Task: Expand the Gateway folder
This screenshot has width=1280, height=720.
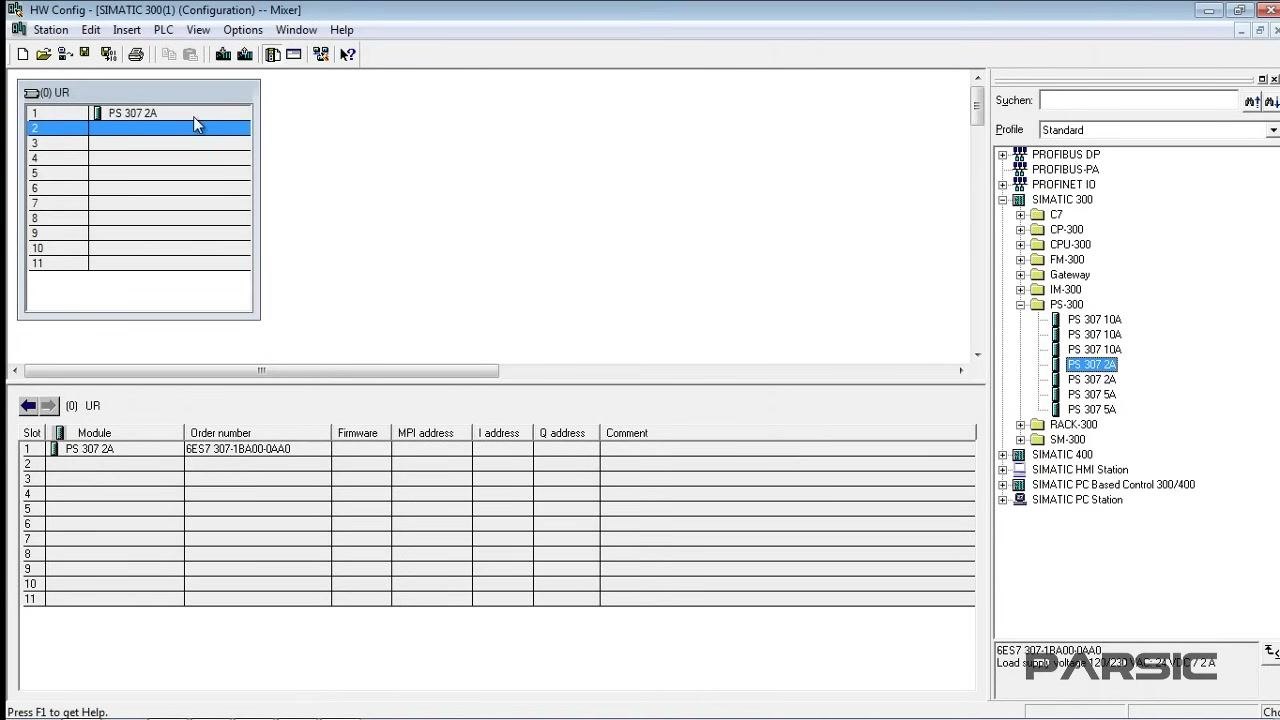Action: point(1021,275)
